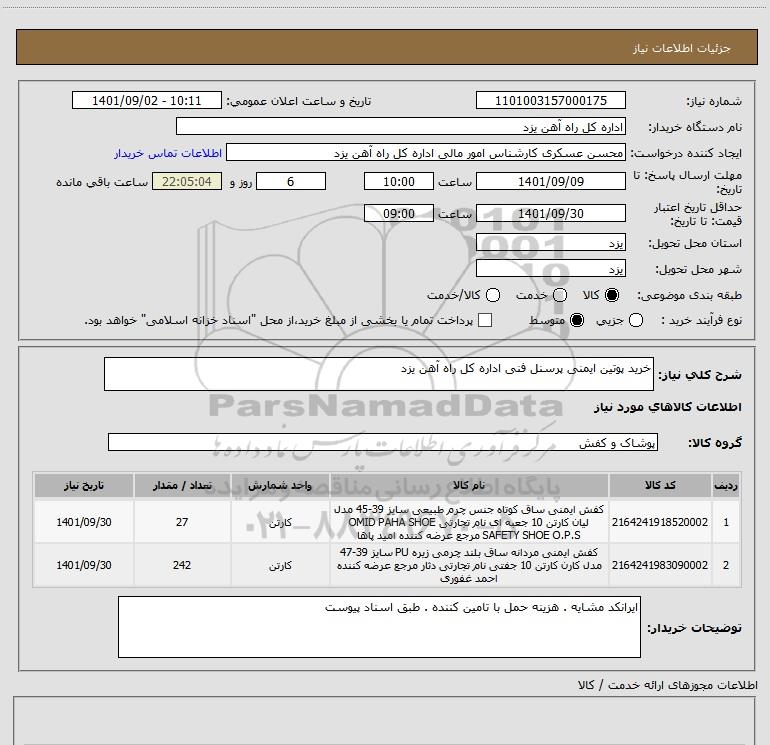
Task: Select the کالا/خدمت radio button
Action: [493, 295]
